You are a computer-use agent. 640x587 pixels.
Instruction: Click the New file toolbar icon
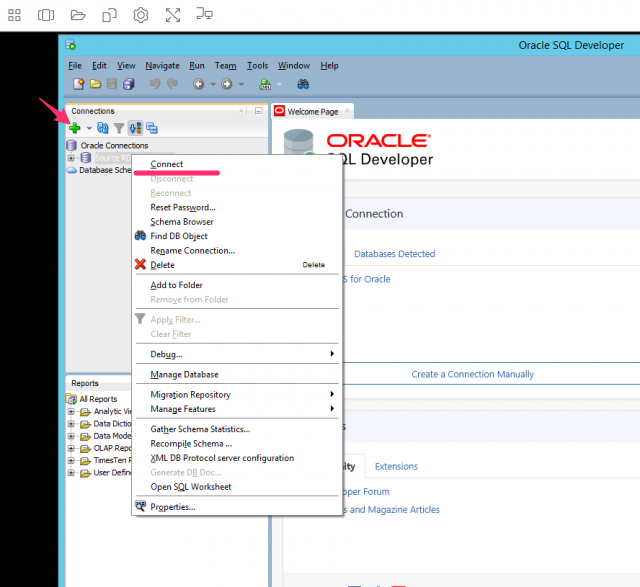click(x=78, y=84)
